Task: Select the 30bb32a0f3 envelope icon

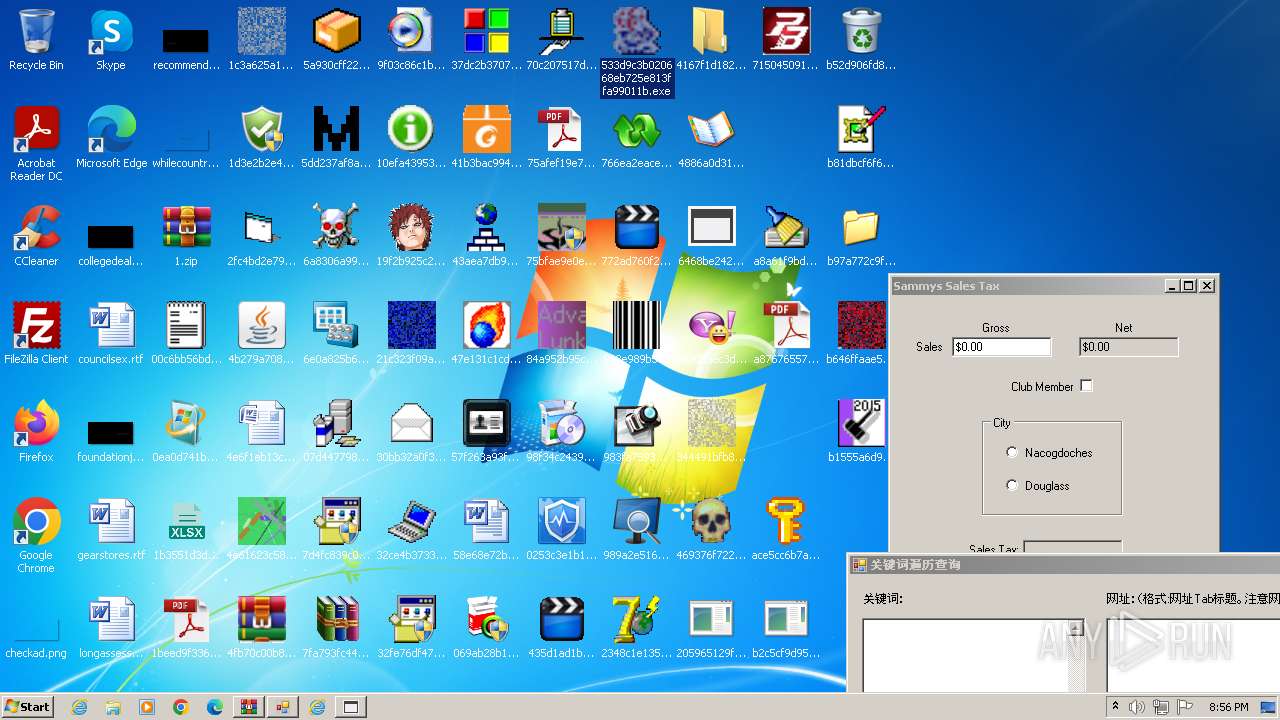Action: pyautogui.click(x=411, y=432)
